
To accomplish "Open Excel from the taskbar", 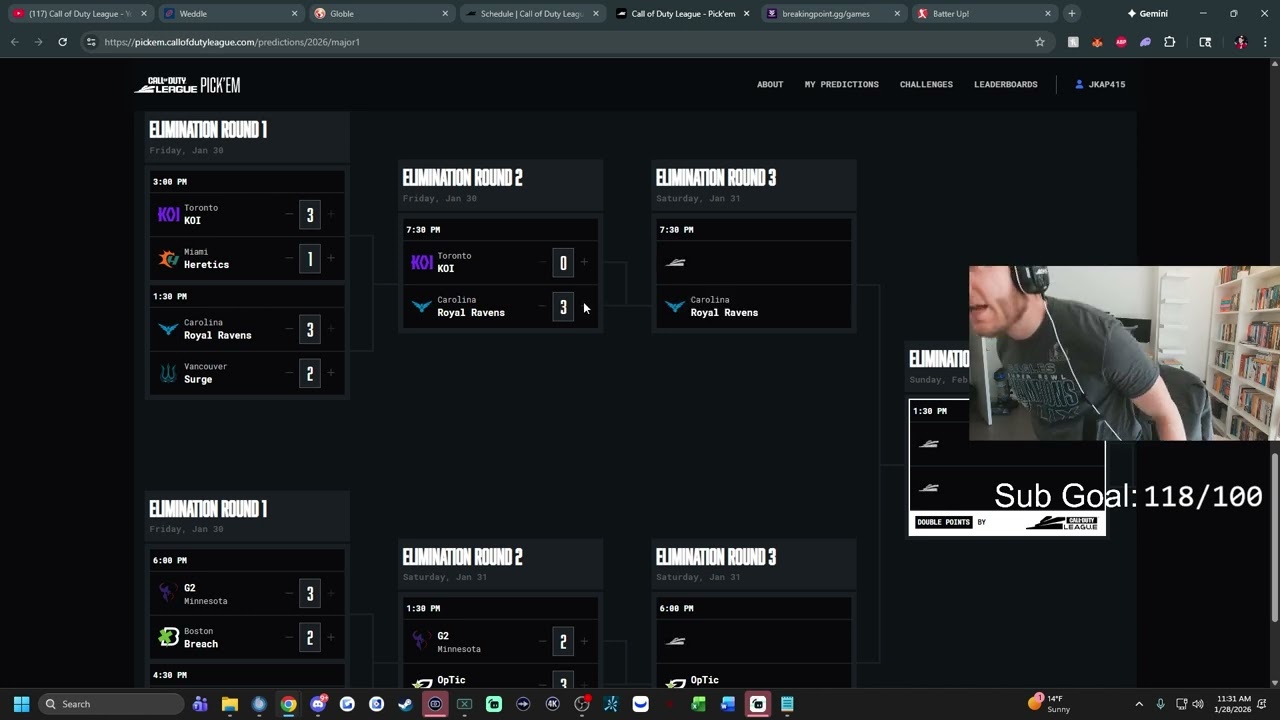I will [699, 704].
